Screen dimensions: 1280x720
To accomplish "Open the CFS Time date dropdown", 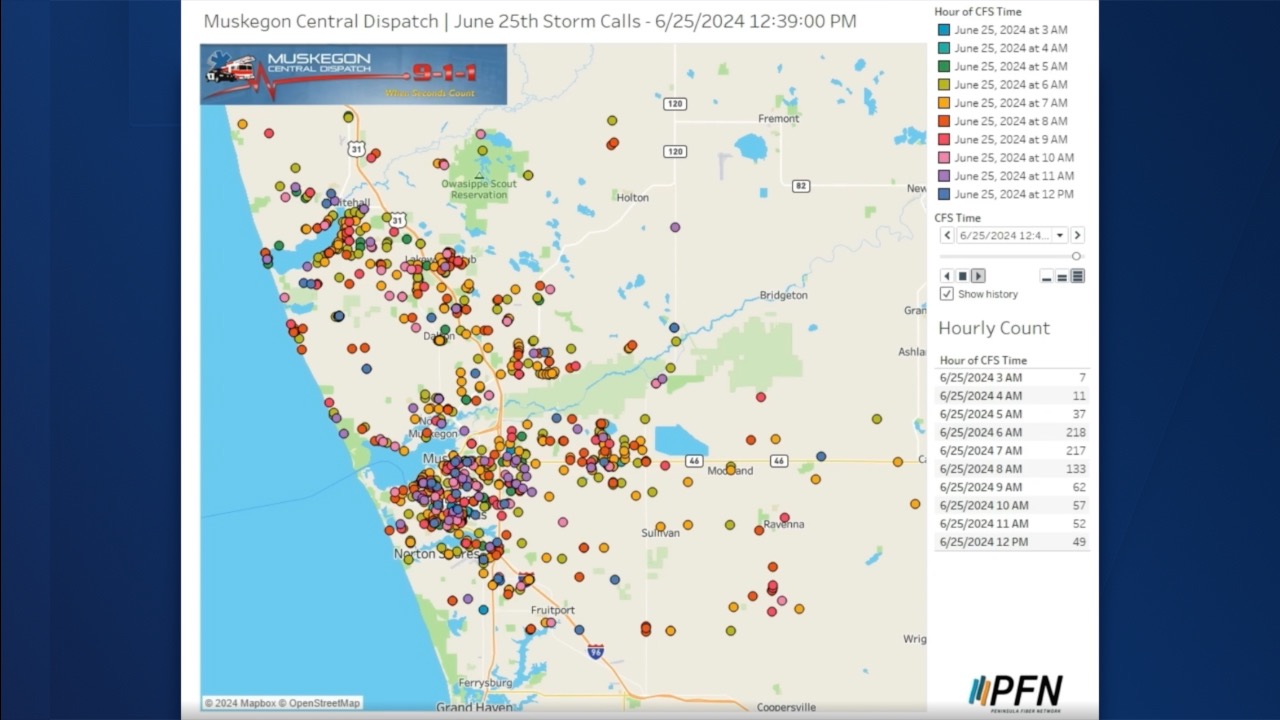I will pos(1060,236).
